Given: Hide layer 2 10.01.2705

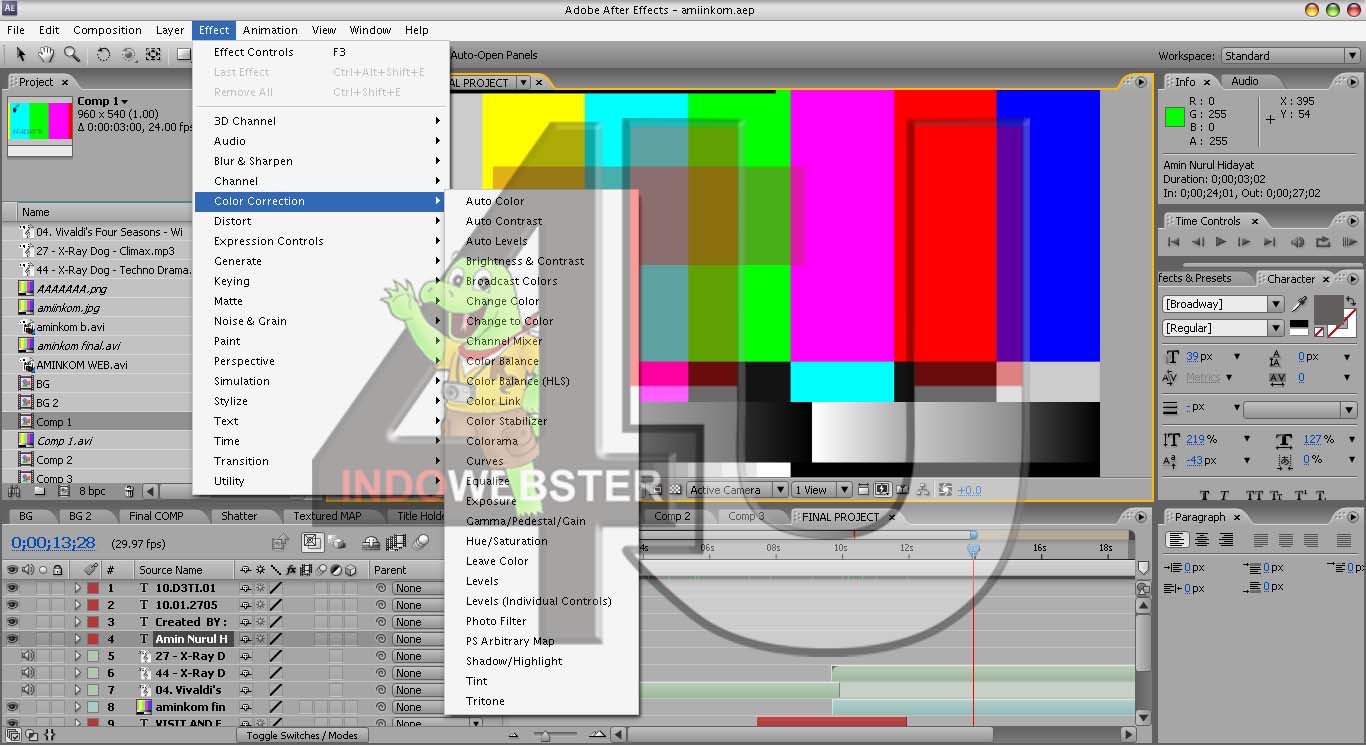Looking at the screenshot, I should point(13,605).
